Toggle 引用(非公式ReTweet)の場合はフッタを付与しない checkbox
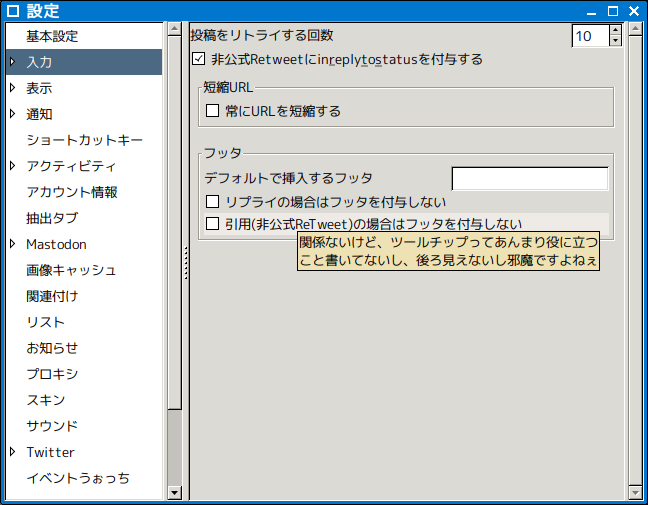 [212, 224]
